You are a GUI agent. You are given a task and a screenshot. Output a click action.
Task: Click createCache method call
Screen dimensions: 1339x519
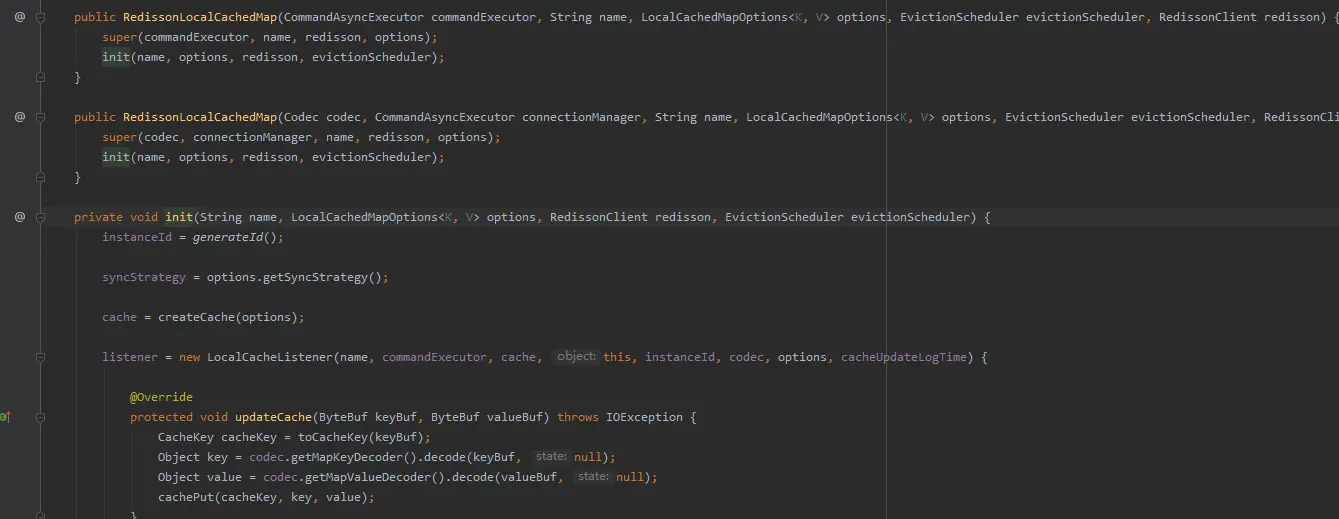[x=196, y=317]
